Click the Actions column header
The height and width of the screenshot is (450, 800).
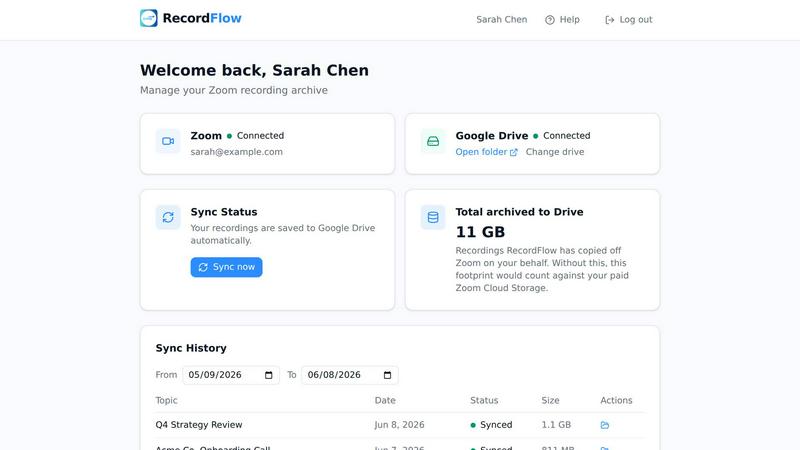(616, 401)
